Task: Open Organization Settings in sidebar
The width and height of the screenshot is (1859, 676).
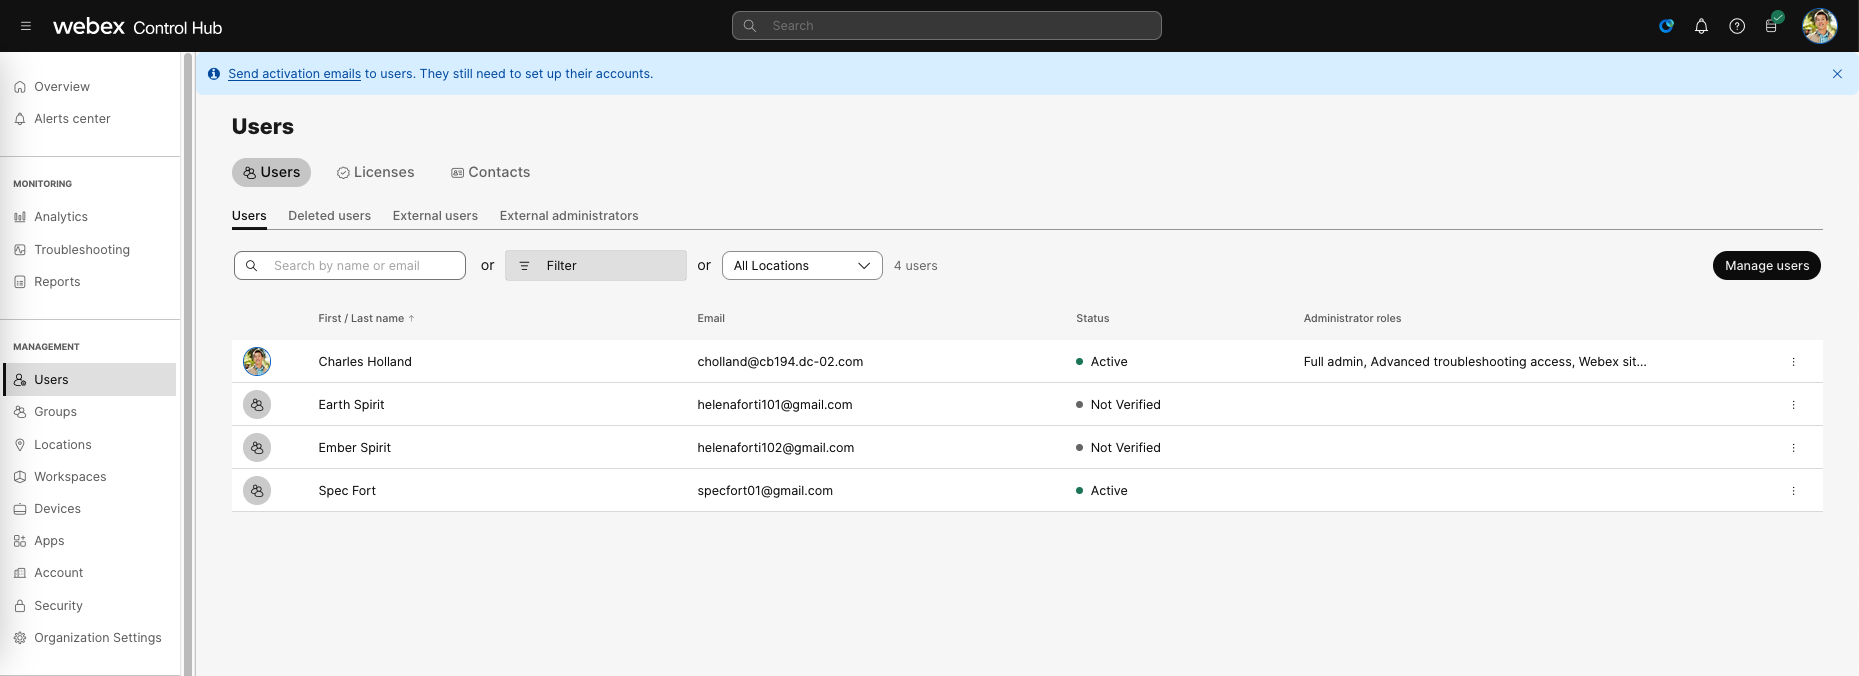Action: click(97, 638)
